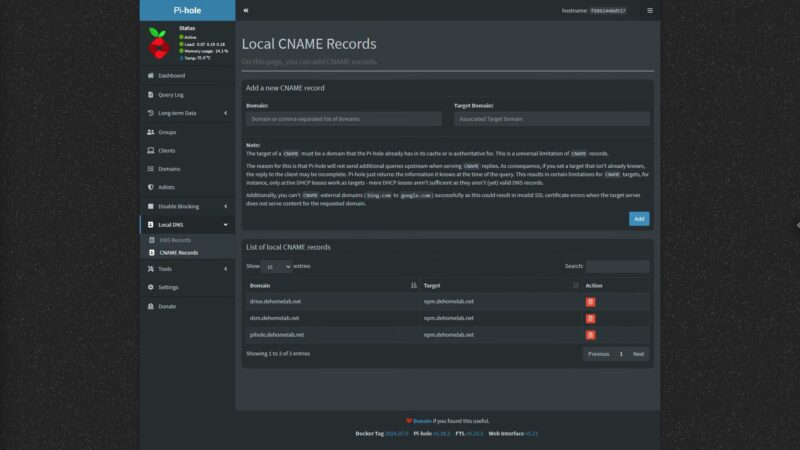Sort table by Target column

point(500,285)
